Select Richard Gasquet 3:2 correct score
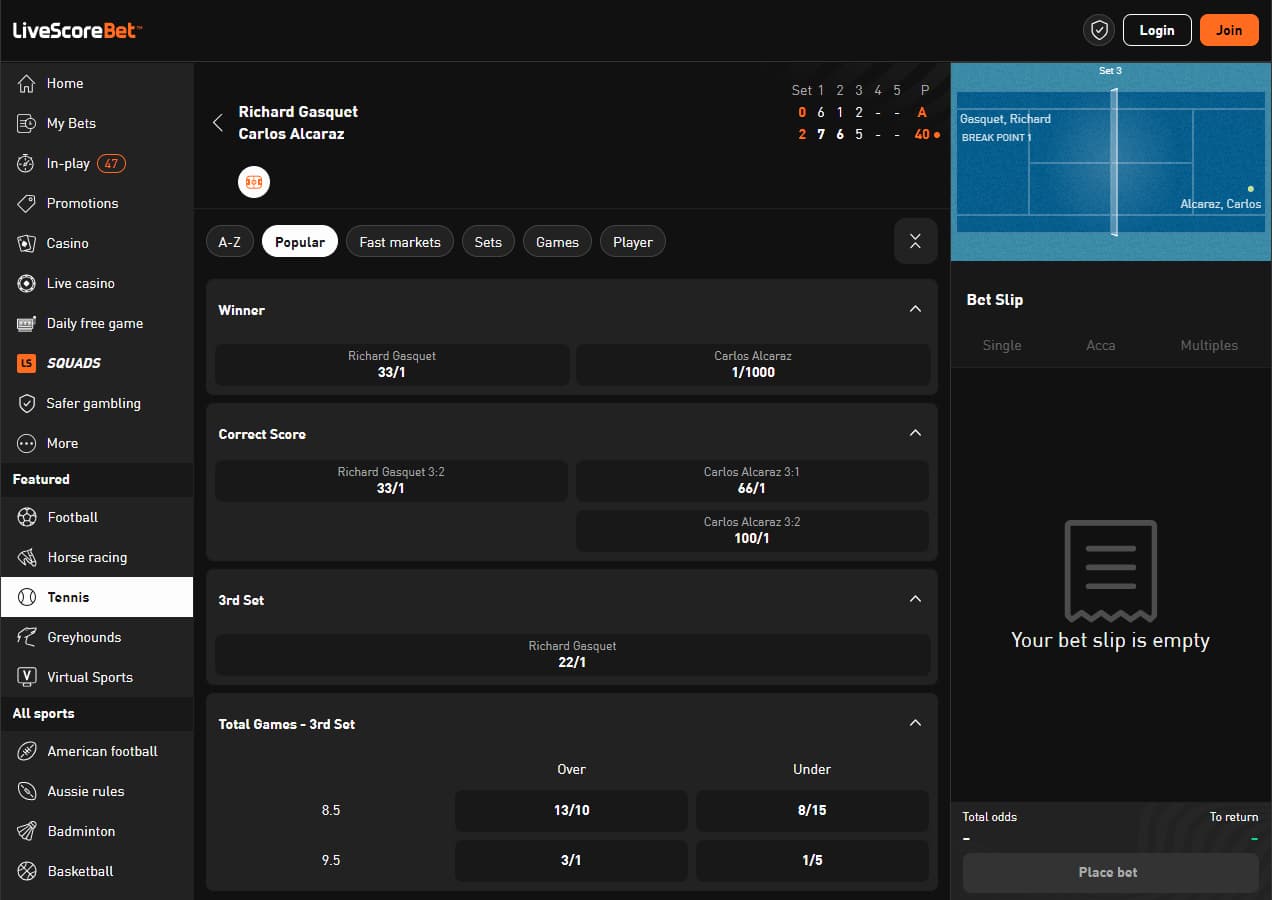Screen dimensions: 1272x900 pyautogui.click(x=391, y=481)
